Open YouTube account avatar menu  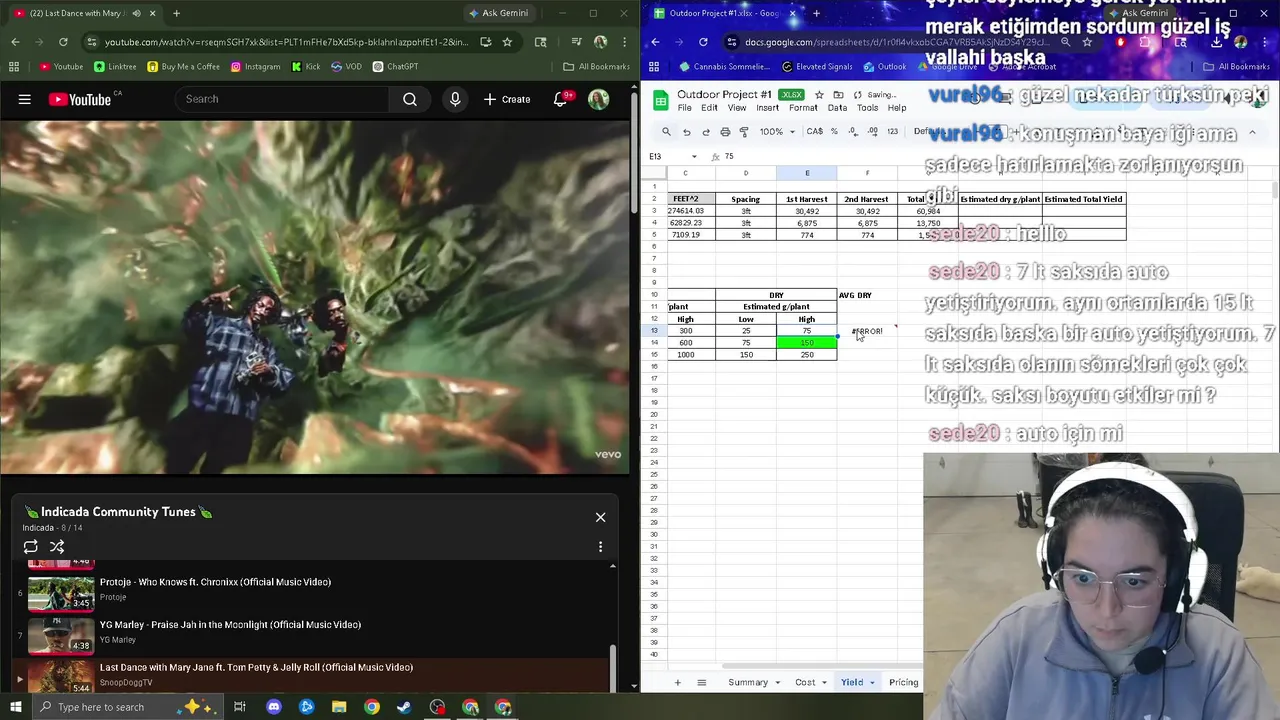[x=598, y=99]
